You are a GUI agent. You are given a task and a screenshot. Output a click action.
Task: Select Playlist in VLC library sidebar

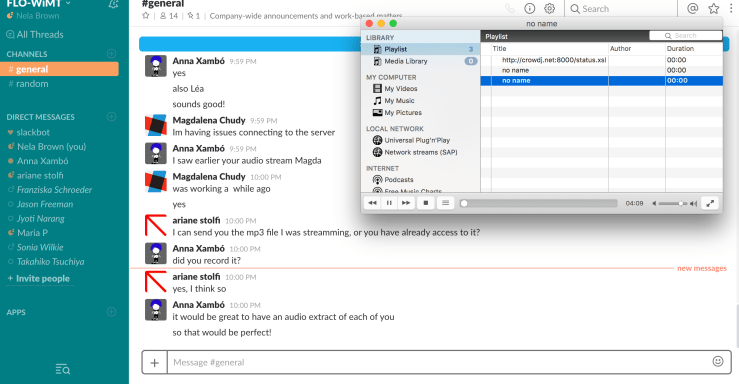[420, 49]
